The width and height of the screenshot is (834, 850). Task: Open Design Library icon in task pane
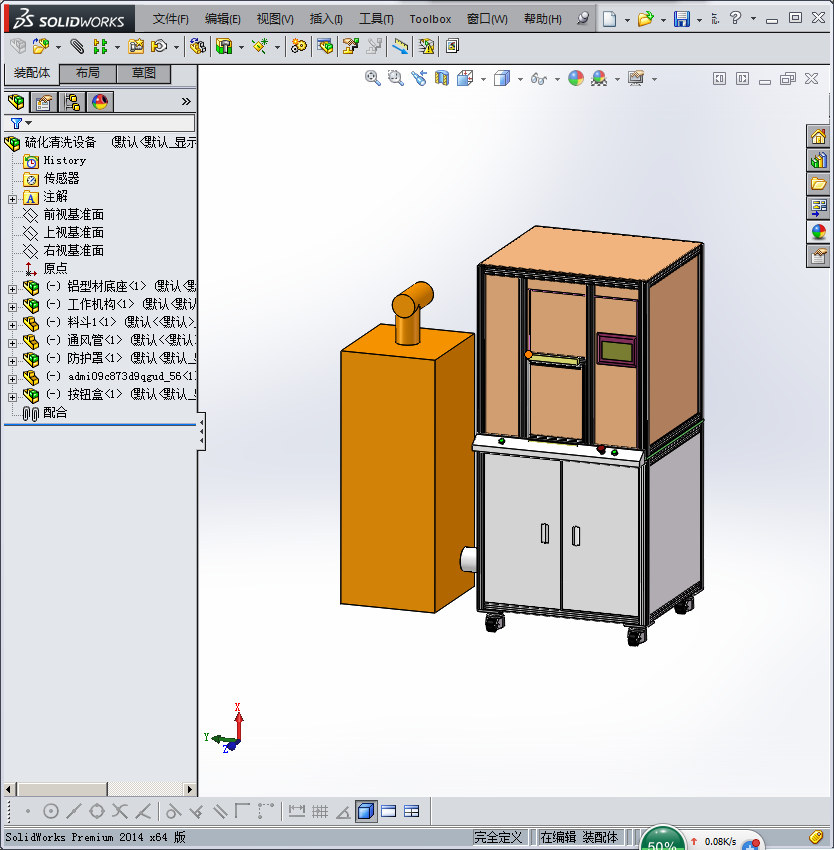818,160
